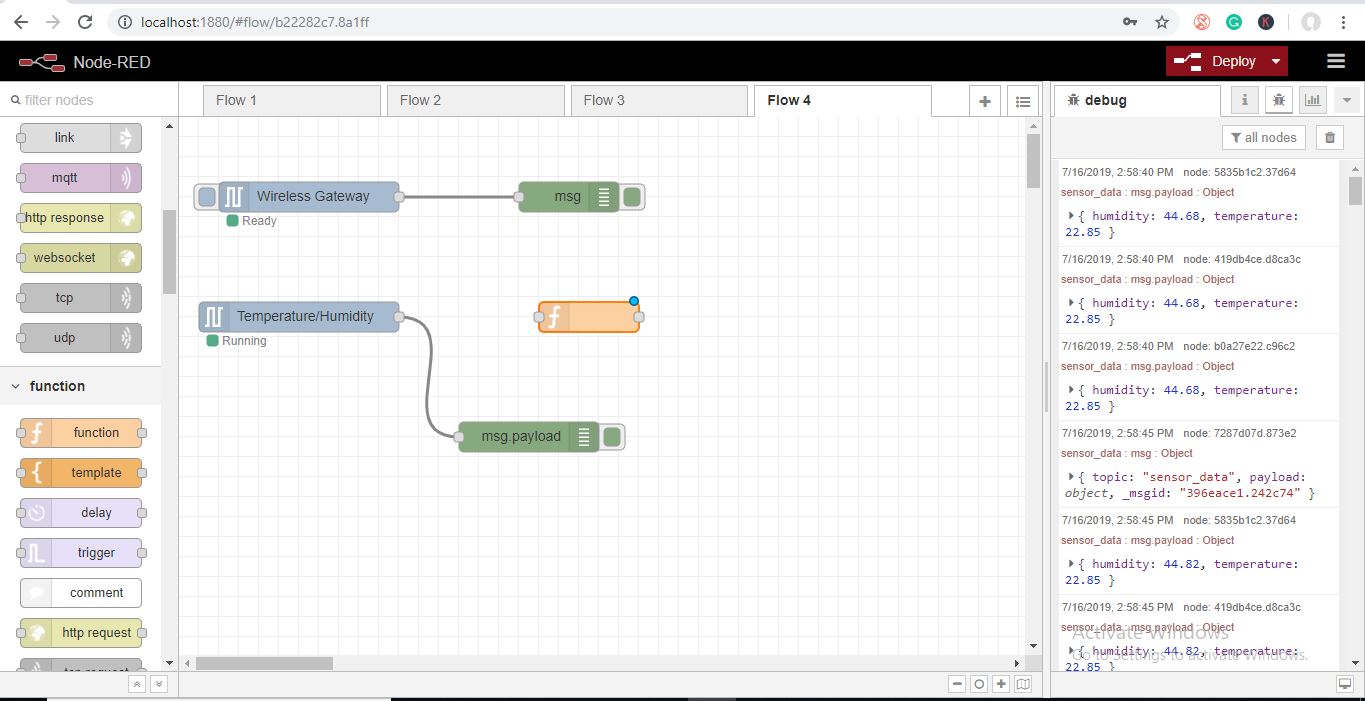Image resolution: width=1365 pixels, height=701 pixels.
Task: Select the http request palette node
Action: [80, 633]
